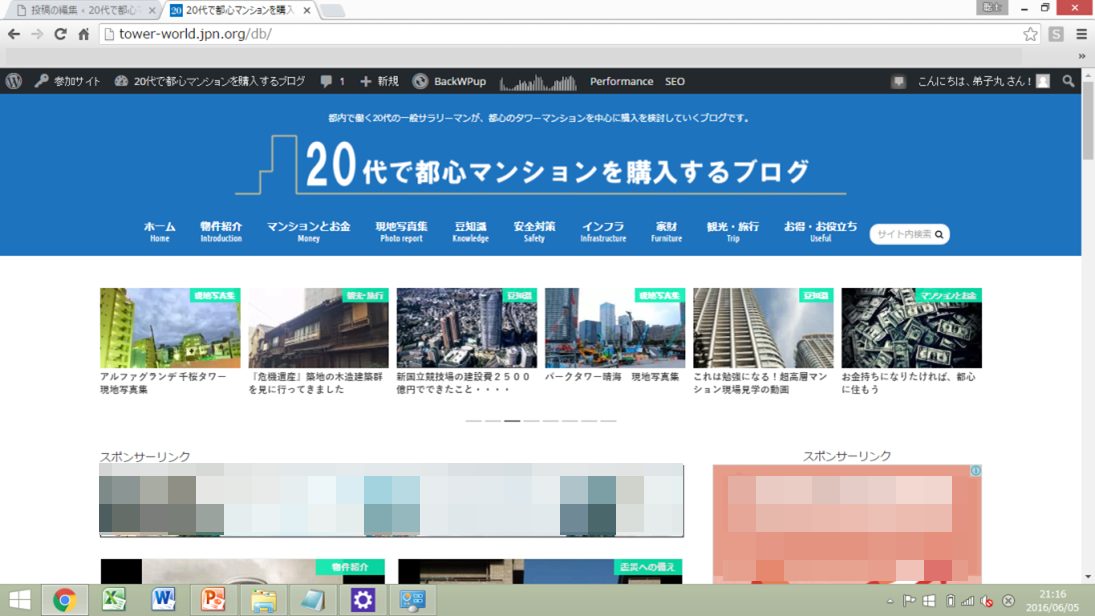Image resolution: width=1095 pixels, height=616 pixels.
Task: Click the site search magnifier button
Action: pos(939,234)
